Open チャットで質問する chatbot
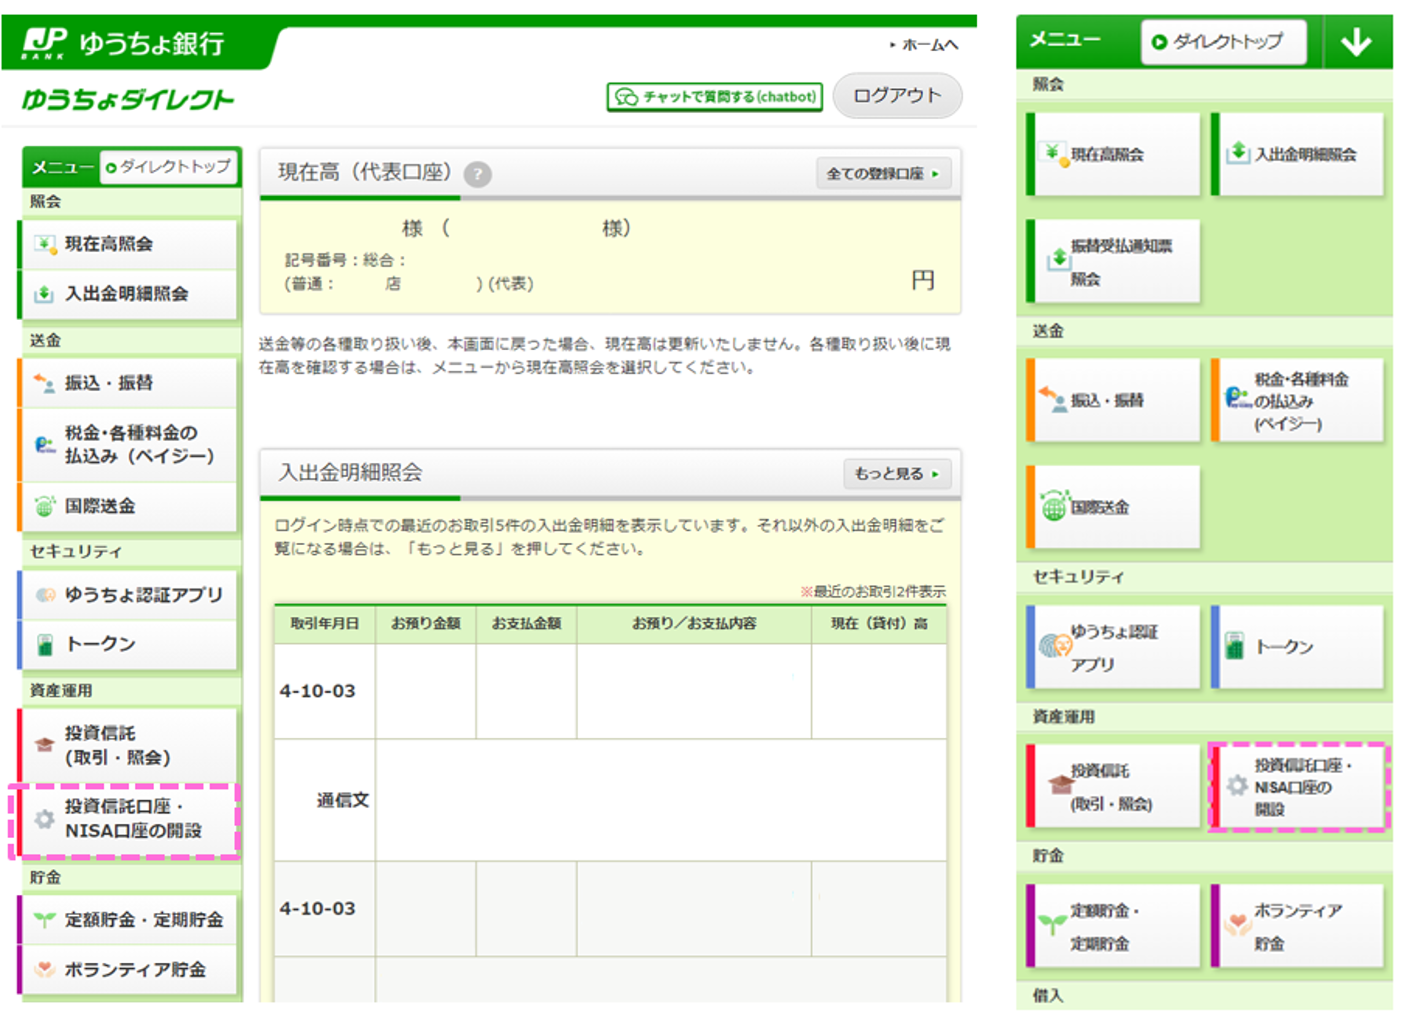Image resolution: width=1410 pixels, height=1021 pixels. [x=714, y=97]
